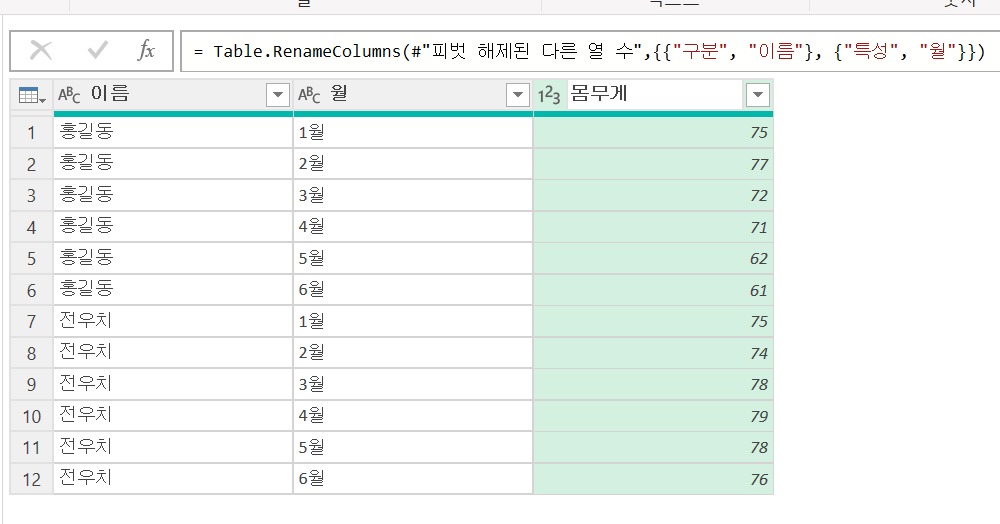Select row number 4

tap(31, 228)
